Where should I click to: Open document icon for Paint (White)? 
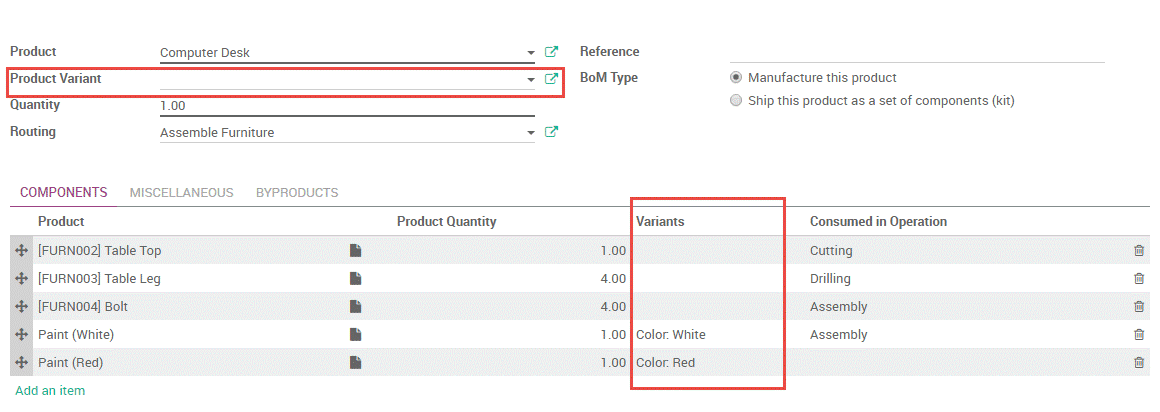tap(355, 335)
